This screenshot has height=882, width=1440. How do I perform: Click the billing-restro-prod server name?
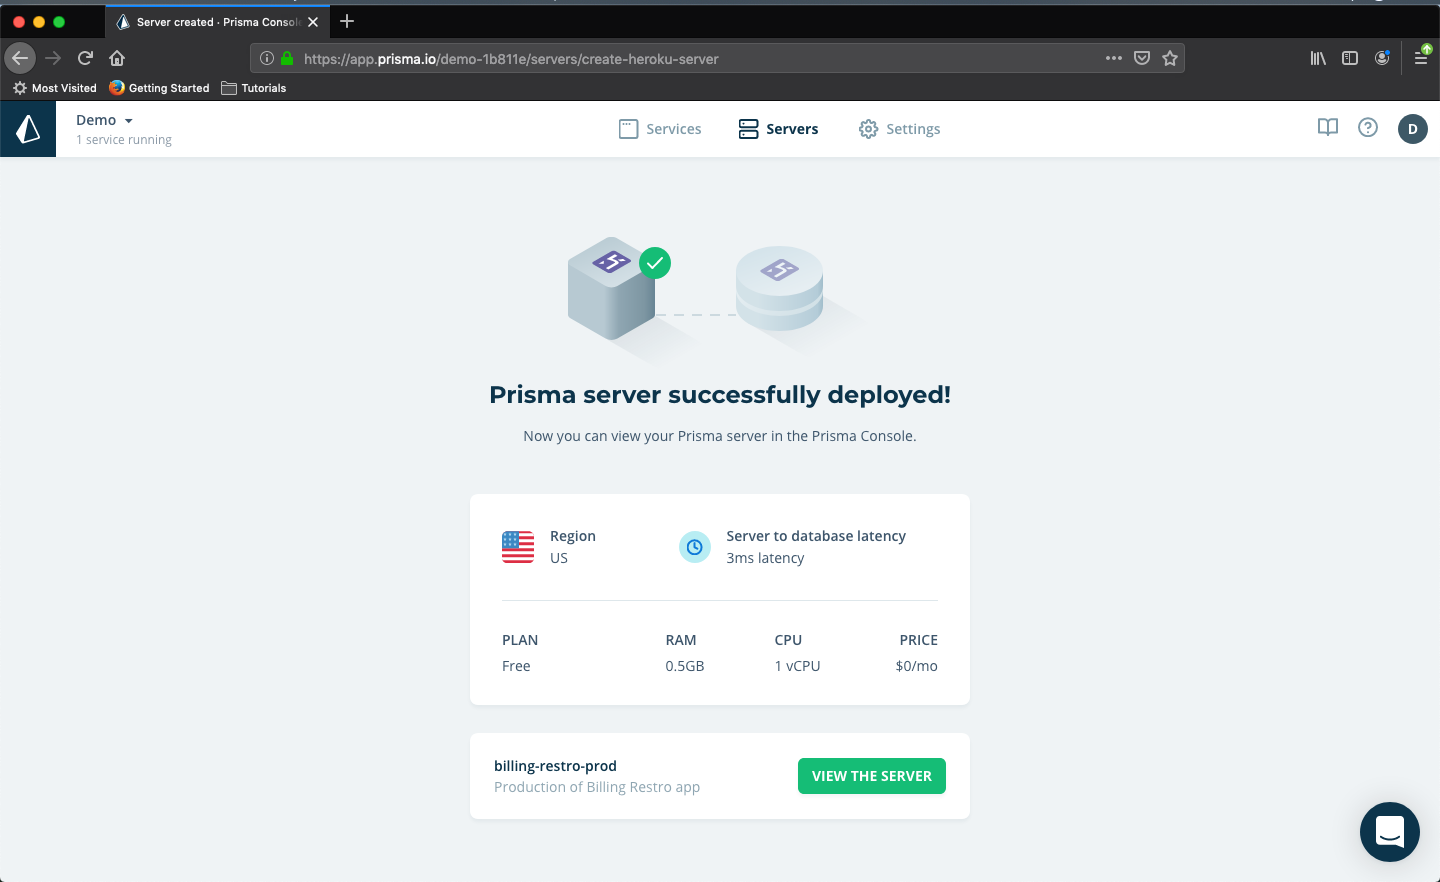coord(555,766)
